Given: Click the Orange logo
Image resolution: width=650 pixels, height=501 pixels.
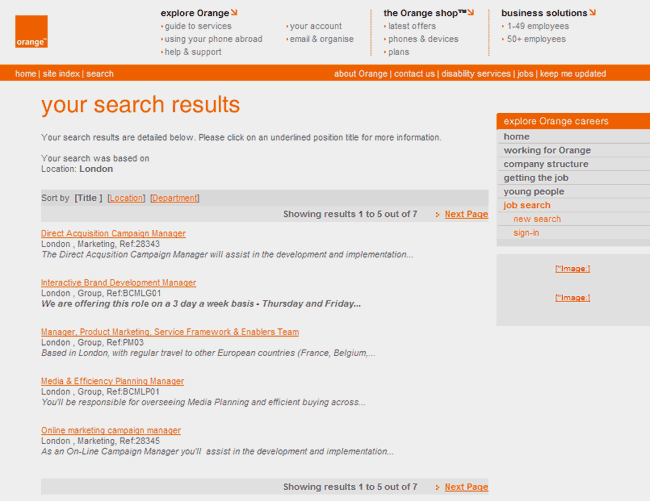Looking at the screenshot, I should tap(32, 31).
